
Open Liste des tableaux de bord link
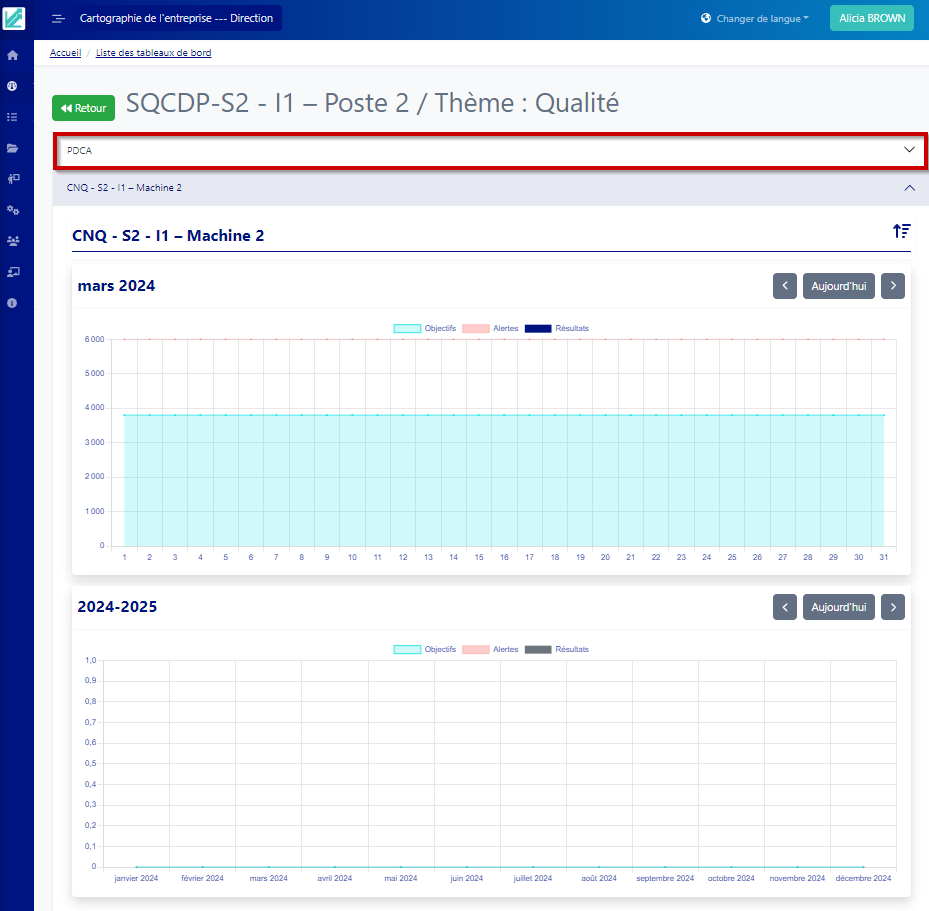click(x=153, y=53)
